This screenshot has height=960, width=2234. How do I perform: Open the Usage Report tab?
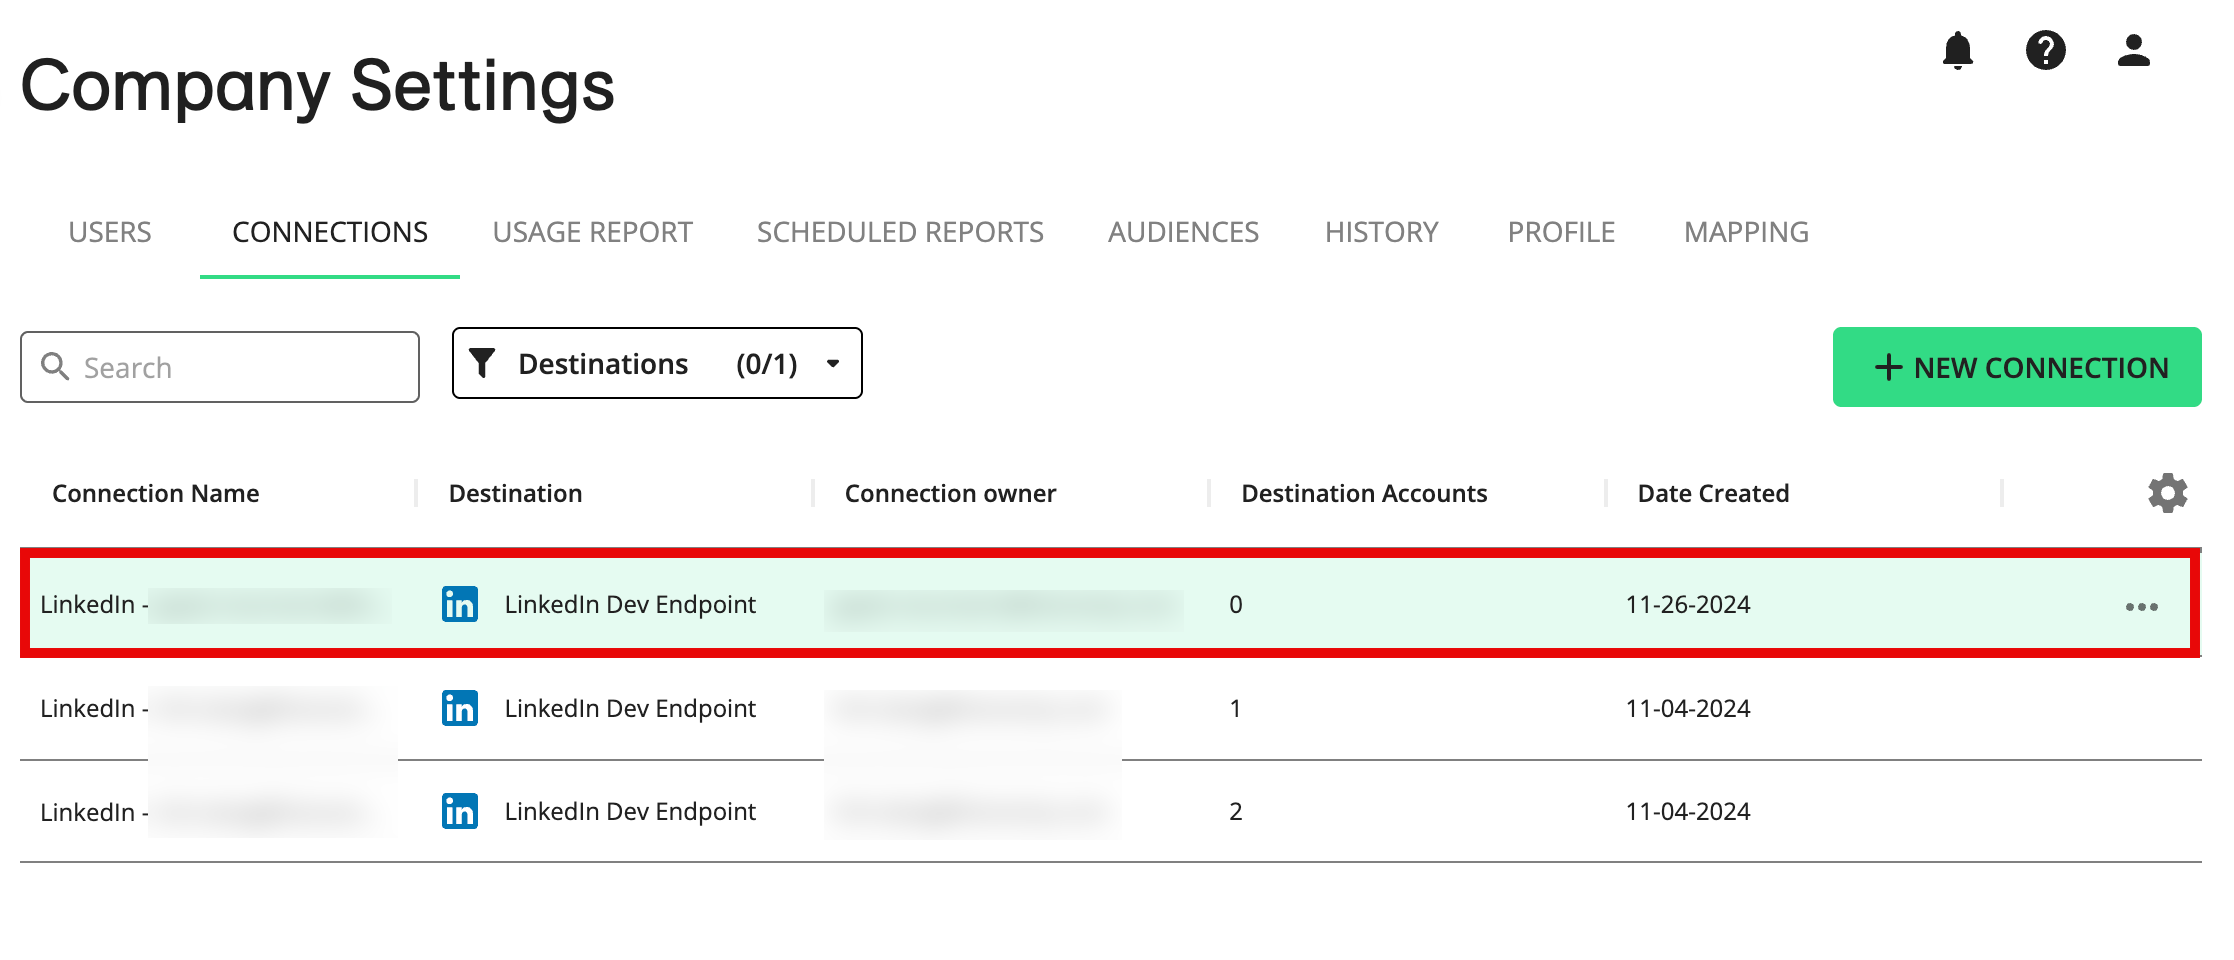592,232
